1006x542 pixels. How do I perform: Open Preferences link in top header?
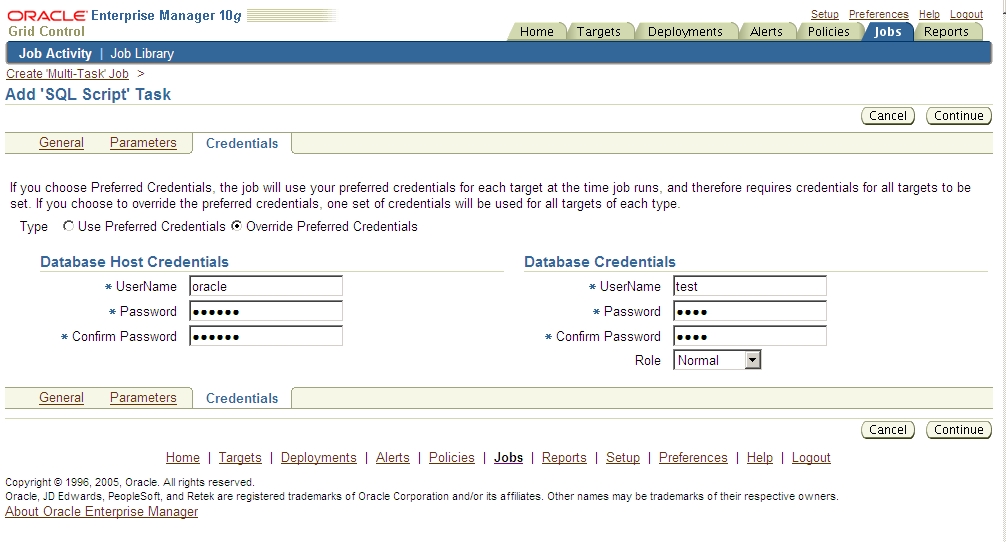[878, 14]
